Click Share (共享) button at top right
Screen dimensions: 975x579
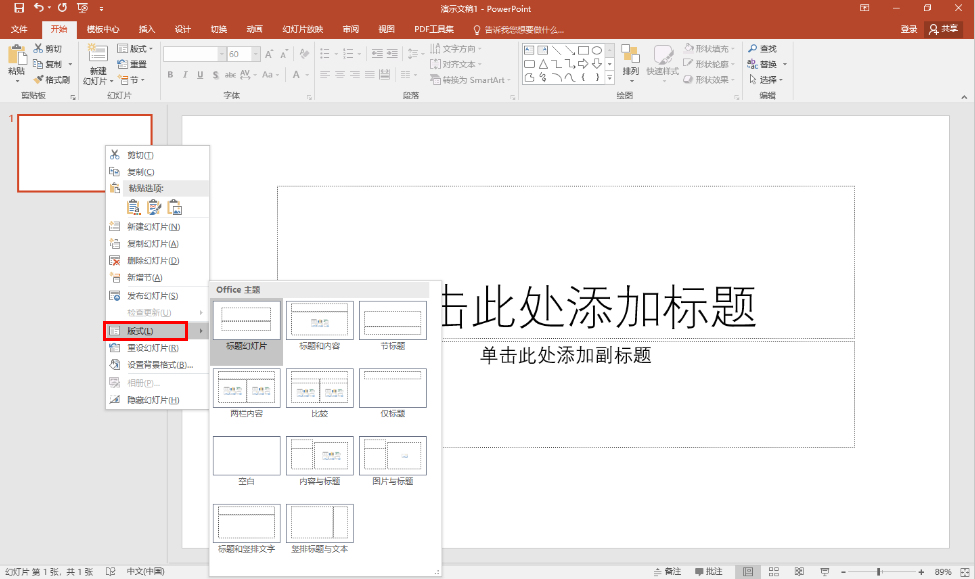944,30
